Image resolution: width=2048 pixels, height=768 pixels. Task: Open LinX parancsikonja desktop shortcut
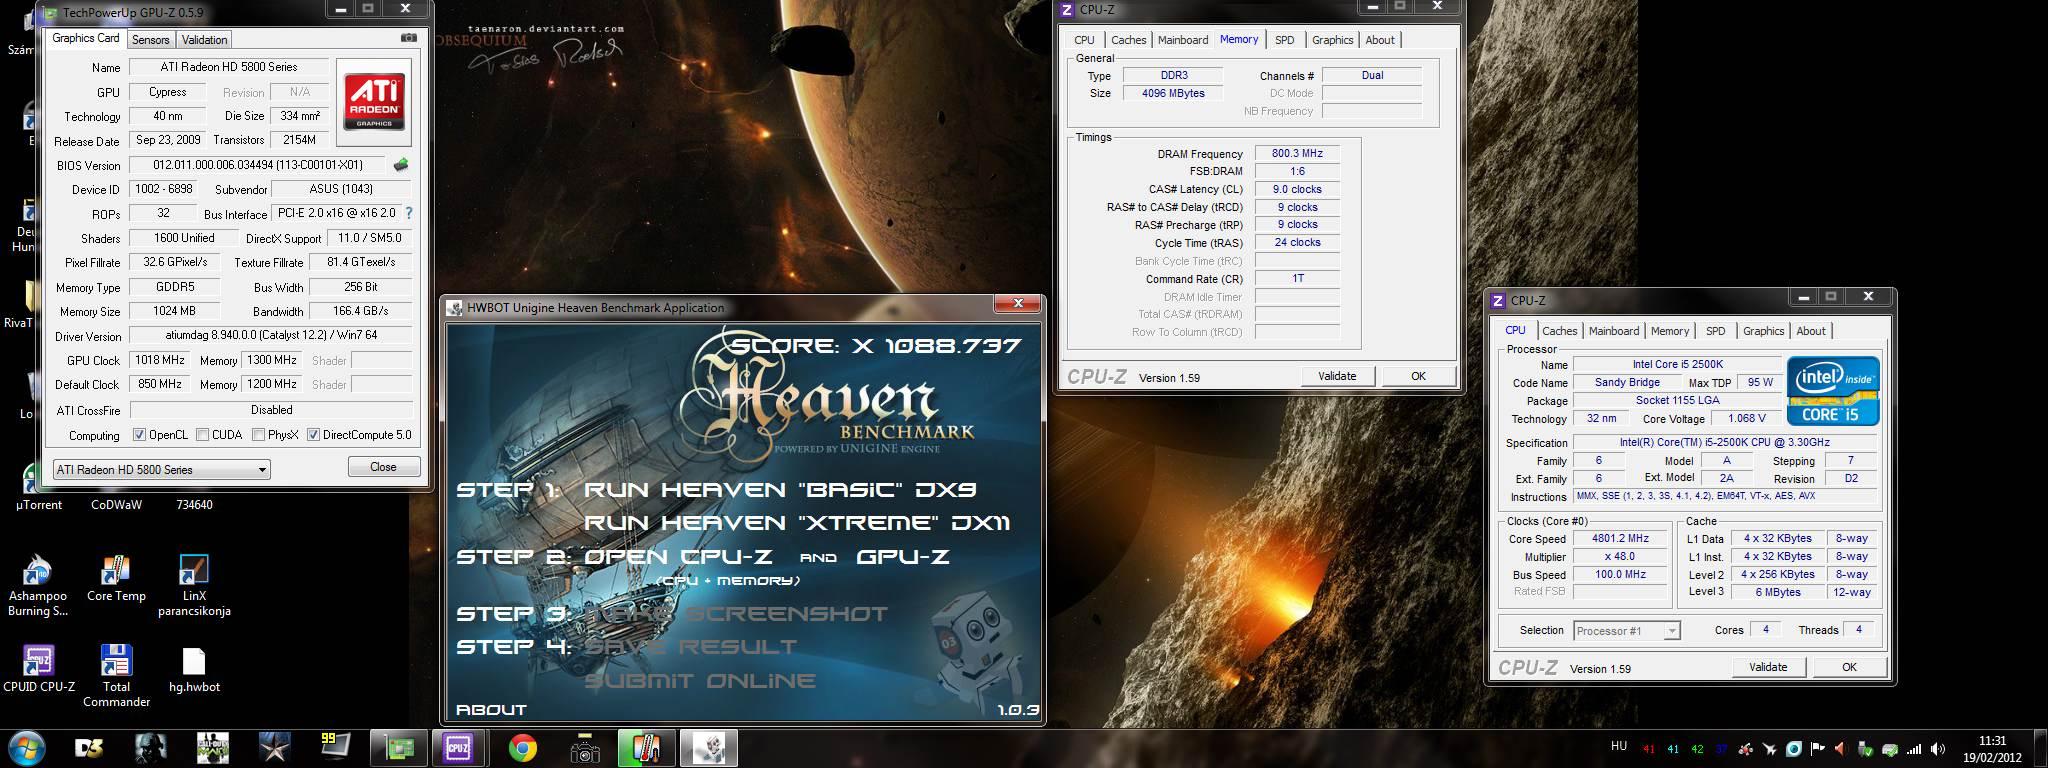(x=194, y=585)
